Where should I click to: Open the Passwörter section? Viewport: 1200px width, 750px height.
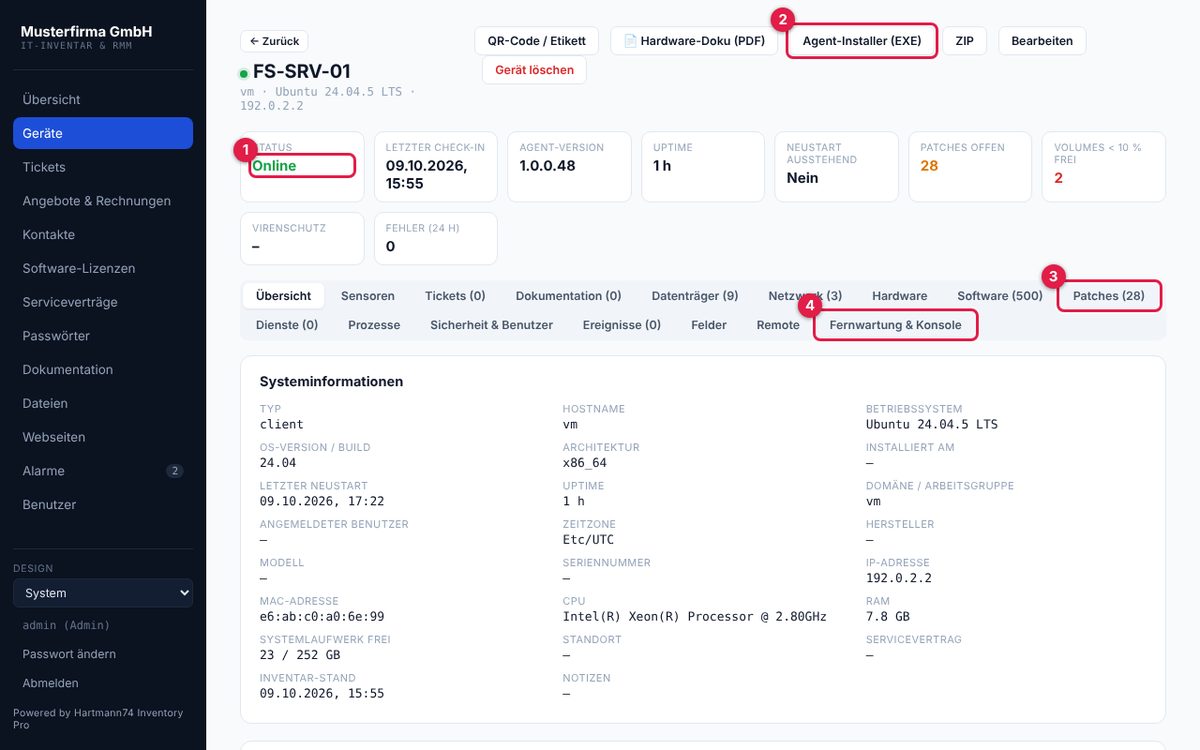click(103, 336)
